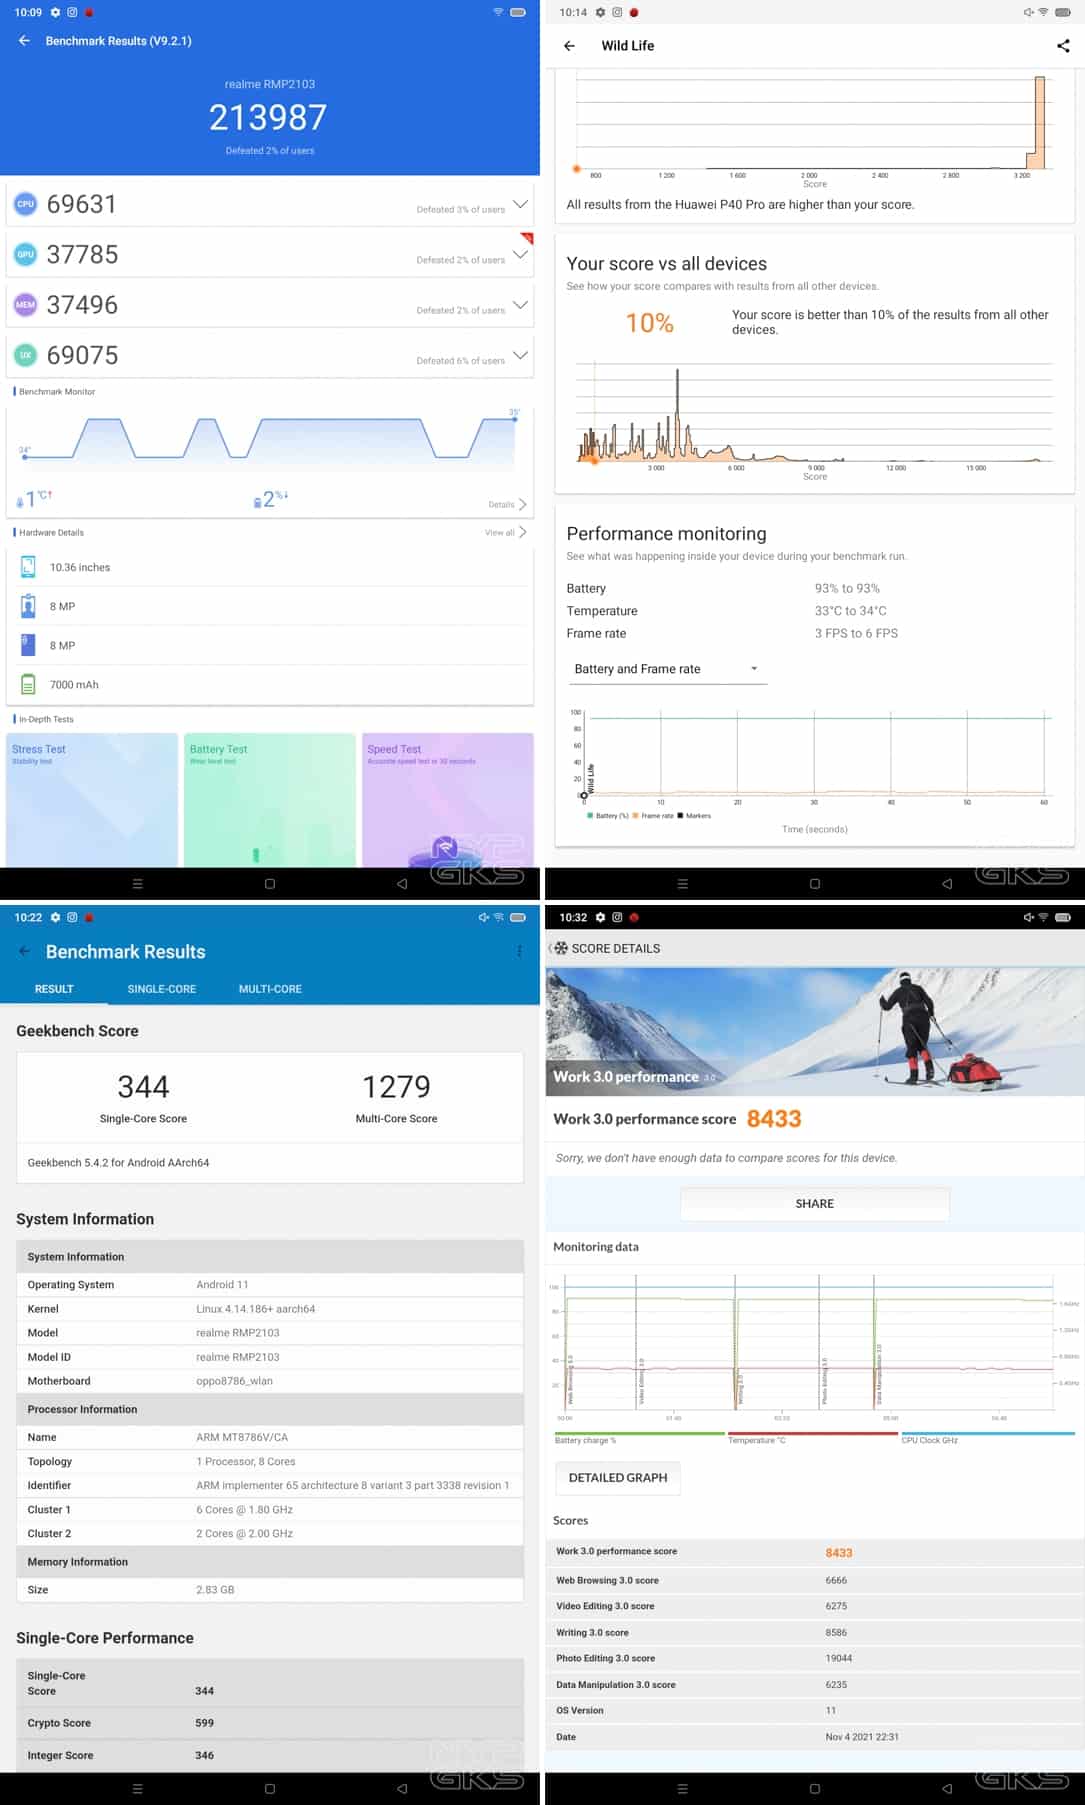Screen dimensions: 1085x1805
Task: Go back from AnTuTu Benchmark Results
Action: coord(24,41)
